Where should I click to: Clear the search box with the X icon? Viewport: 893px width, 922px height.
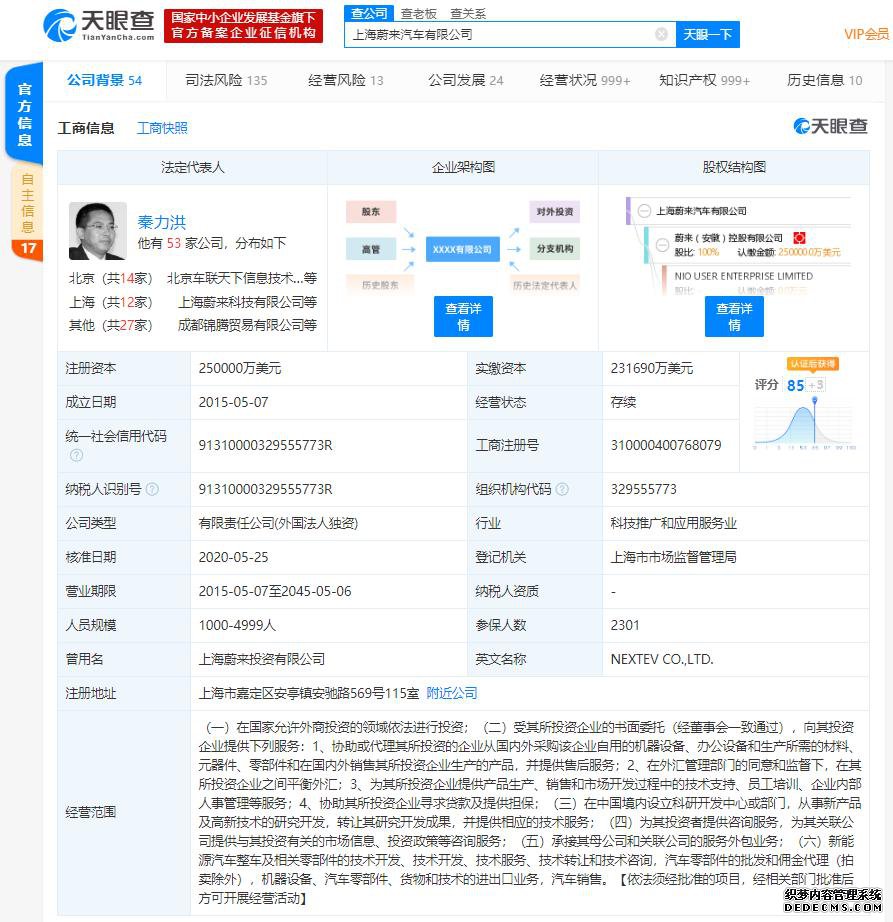[661, 34]
